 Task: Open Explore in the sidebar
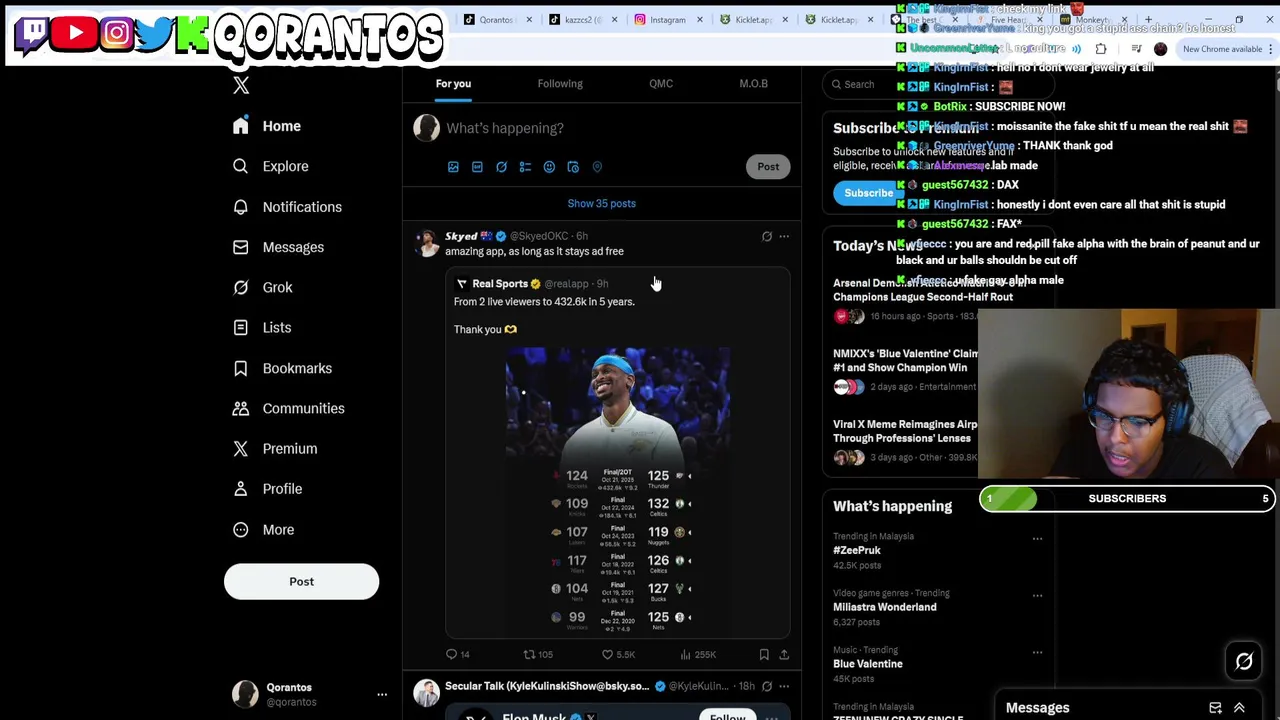pyautogui.click(x=273, y=166)
